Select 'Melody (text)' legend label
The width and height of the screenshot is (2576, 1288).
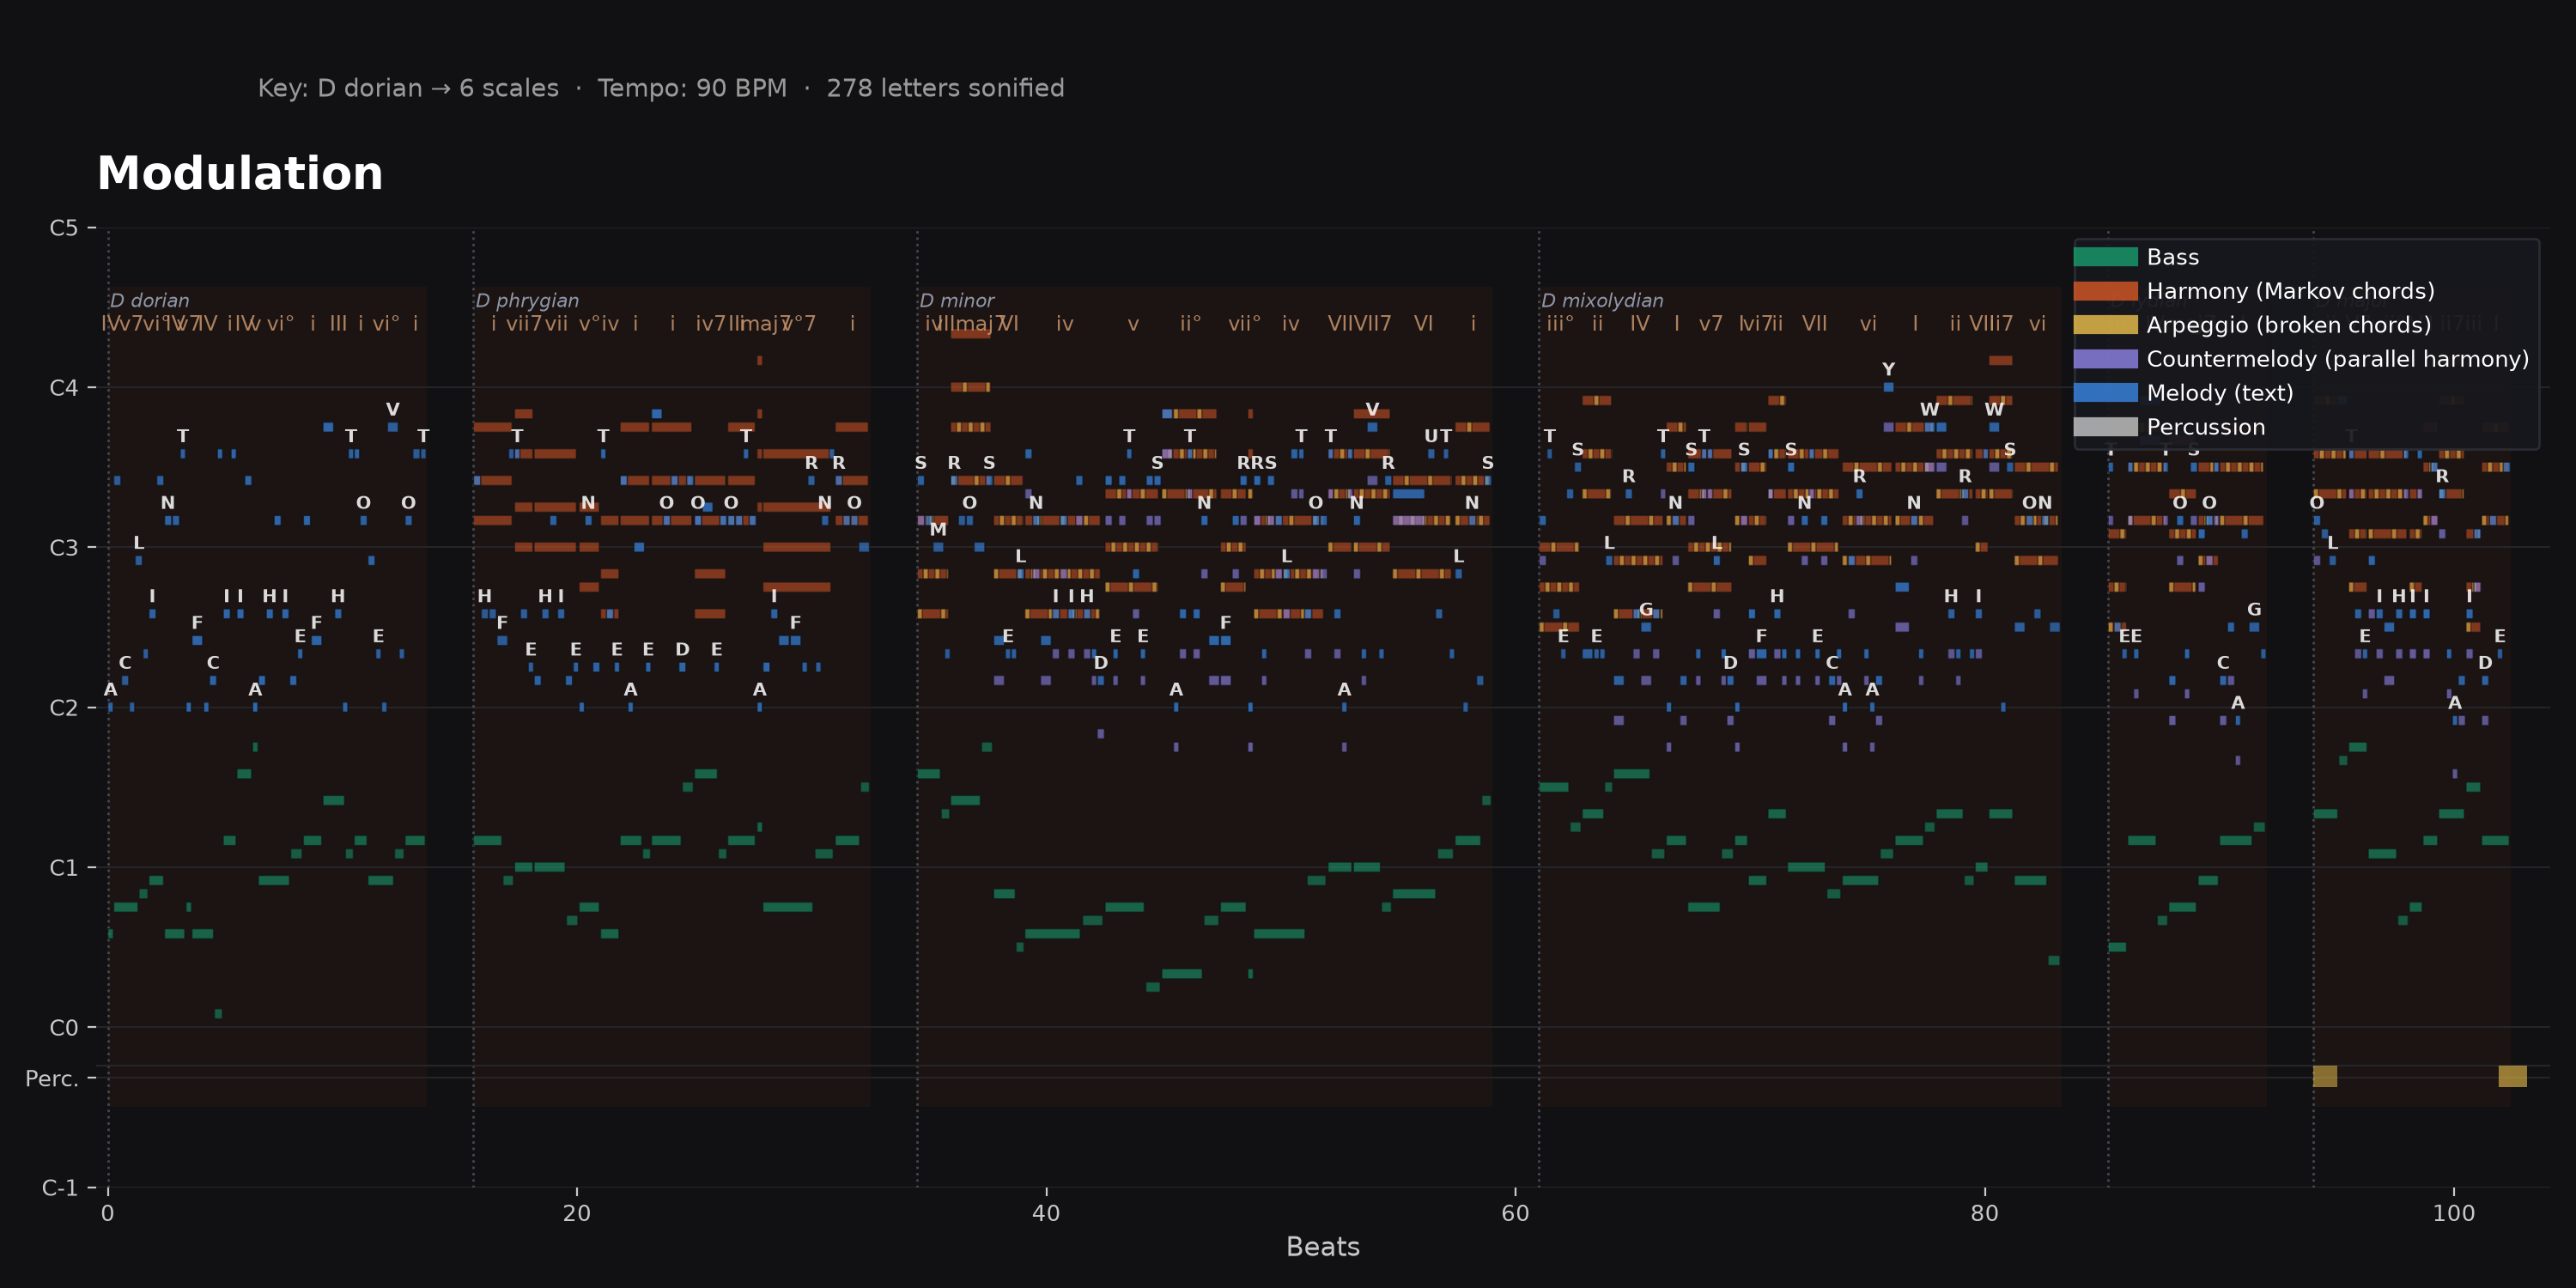(x=2220, y=393)
